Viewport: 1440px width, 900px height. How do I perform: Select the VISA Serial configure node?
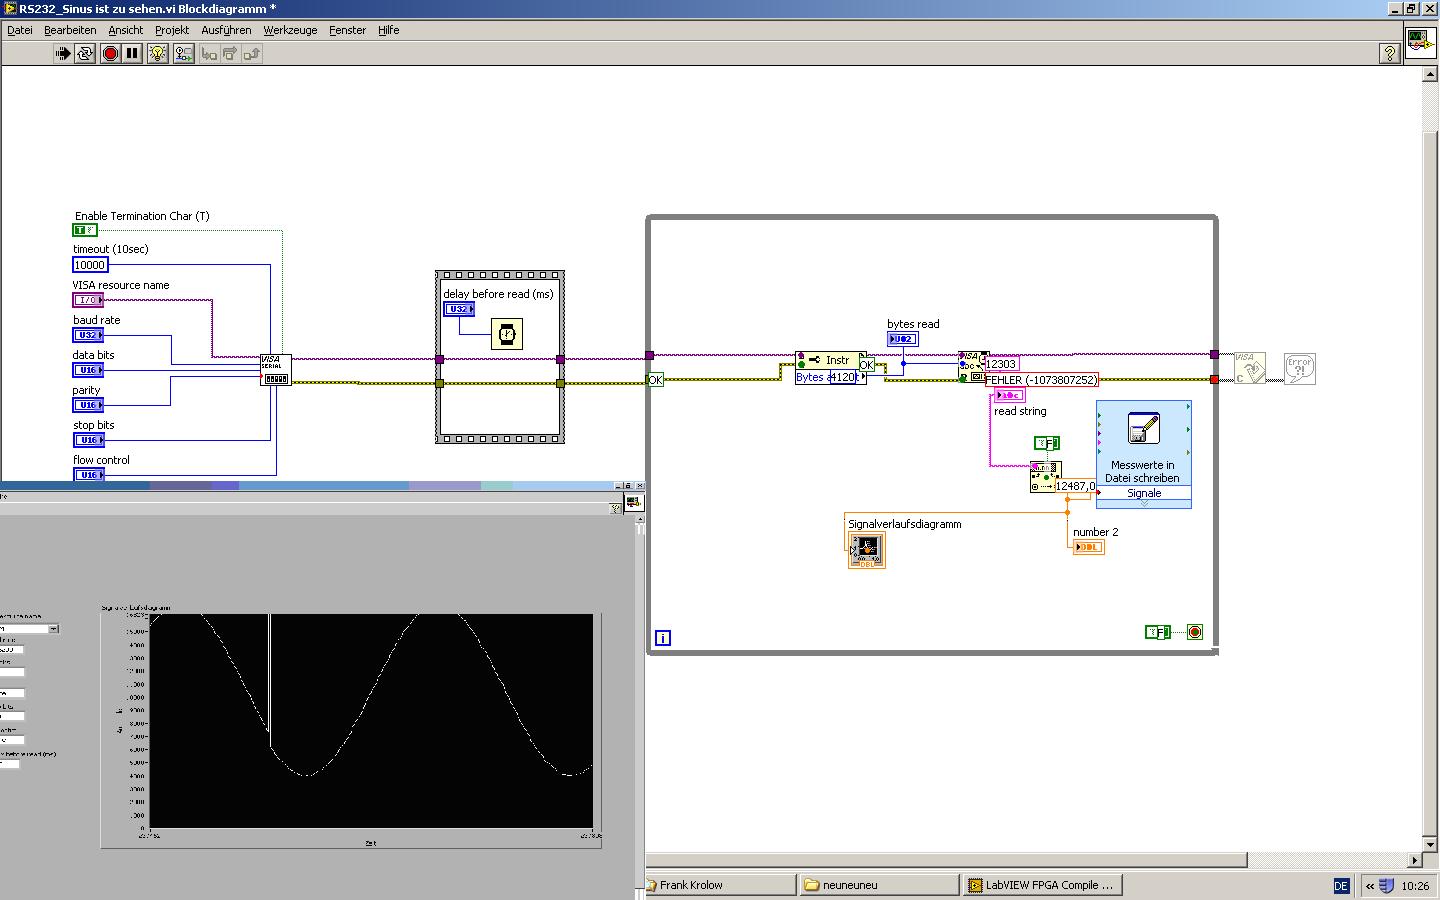coord(275,369)
